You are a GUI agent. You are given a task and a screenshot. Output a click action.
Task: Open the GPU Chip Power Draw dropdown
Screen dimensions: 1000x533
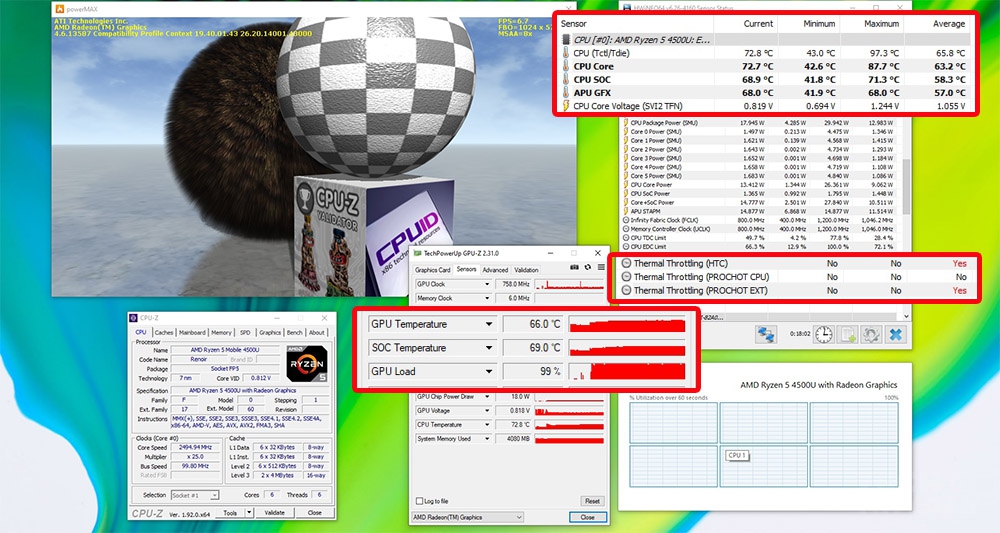(487, 397)
